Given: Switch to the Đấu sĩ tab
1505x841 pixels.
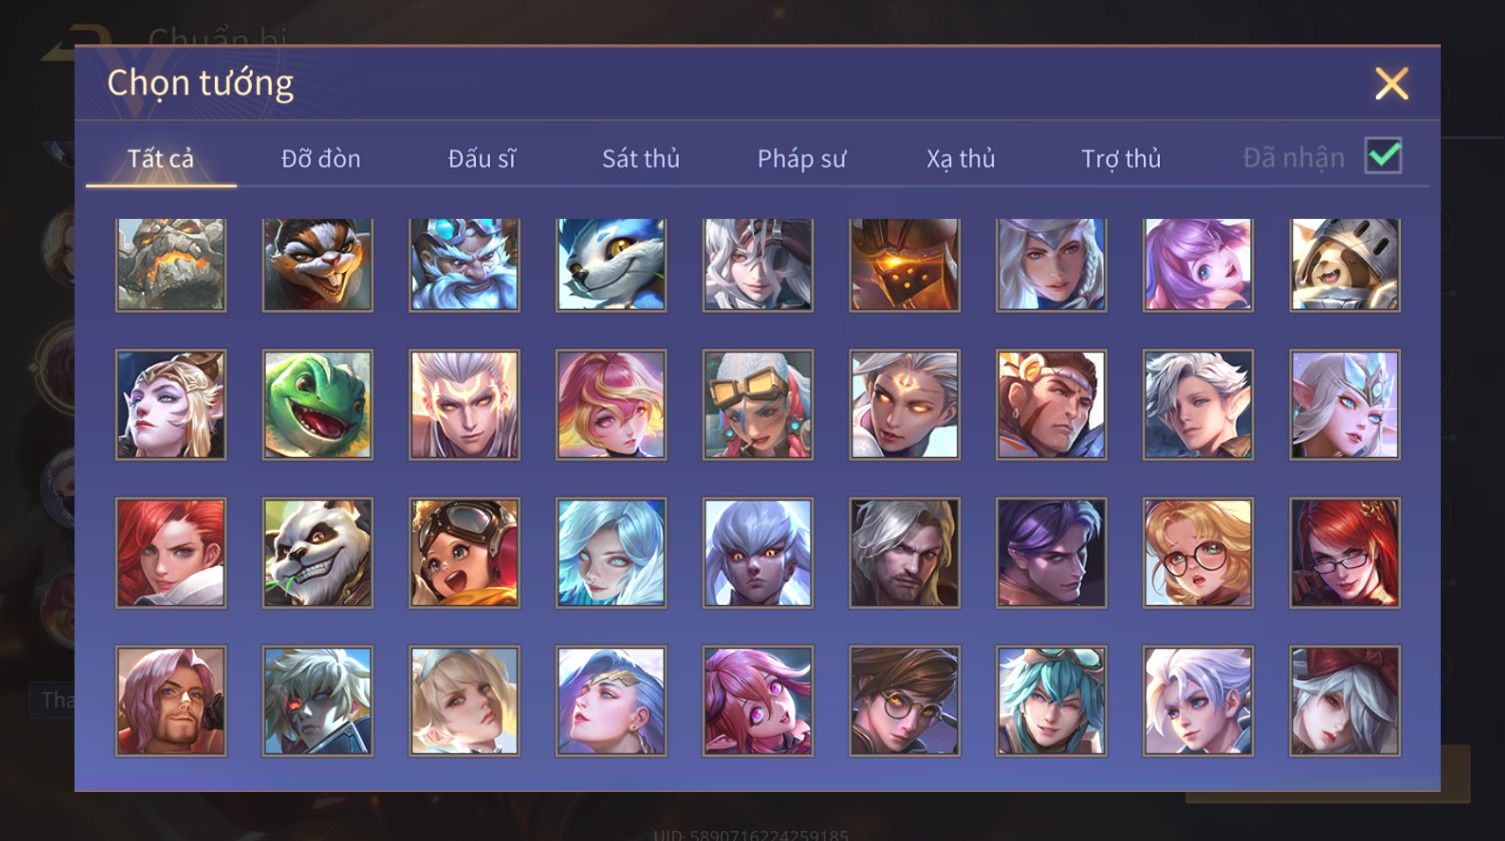Looking at the screenshot, I should click(481, 158).
